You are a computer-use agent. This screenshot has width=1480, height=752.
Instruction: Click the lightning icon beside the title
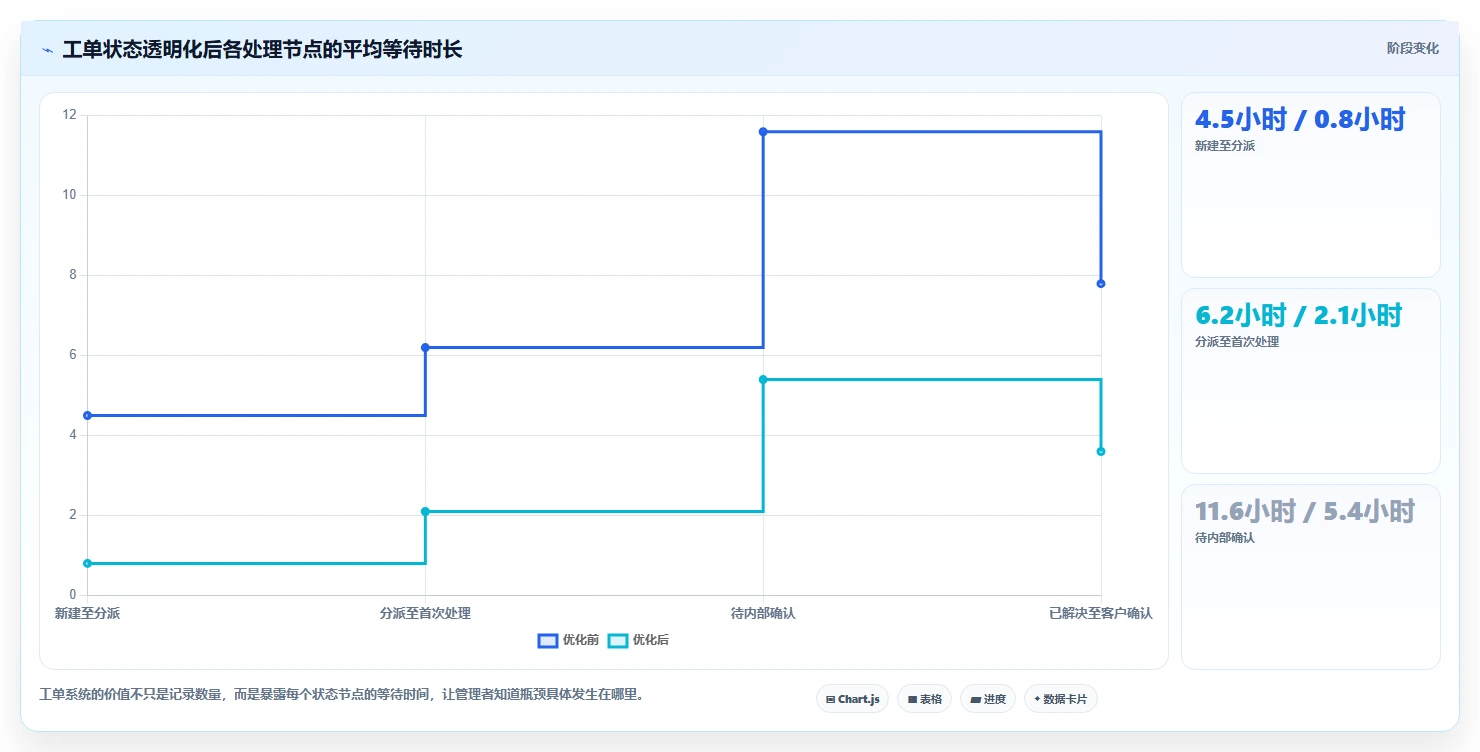[x=47, y=50]
